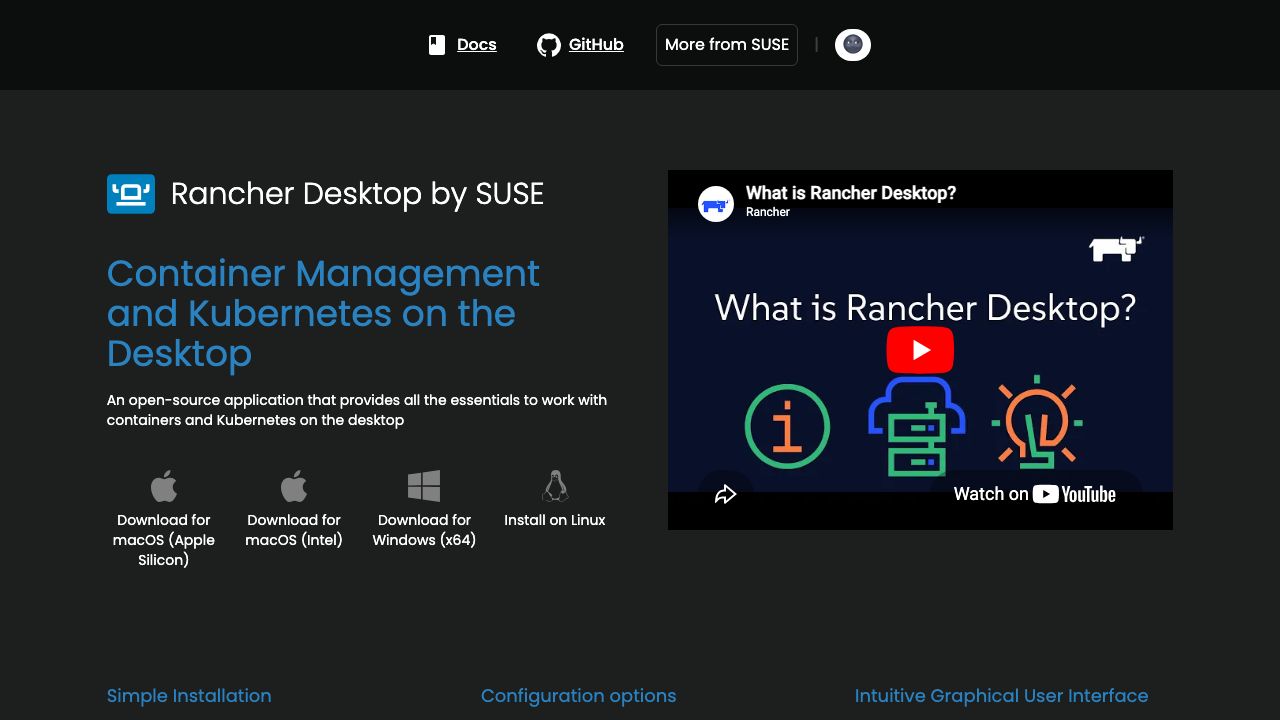The image size is (1280, 720).
Task: Expand the More from SUSE menu
Action: point(727,45)
